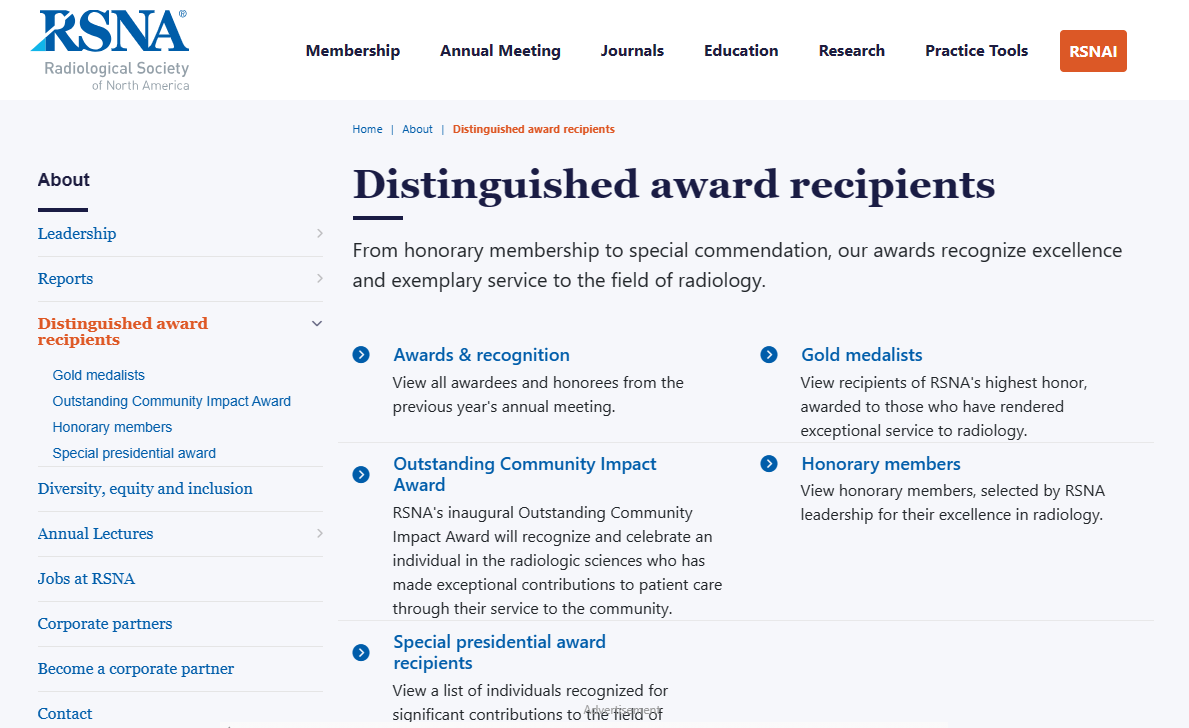The height and width of the screenshot is (728, 1189).
Task: Click the orange RSNAI button
Action: pyautogui.click(x=1093, y=52)
